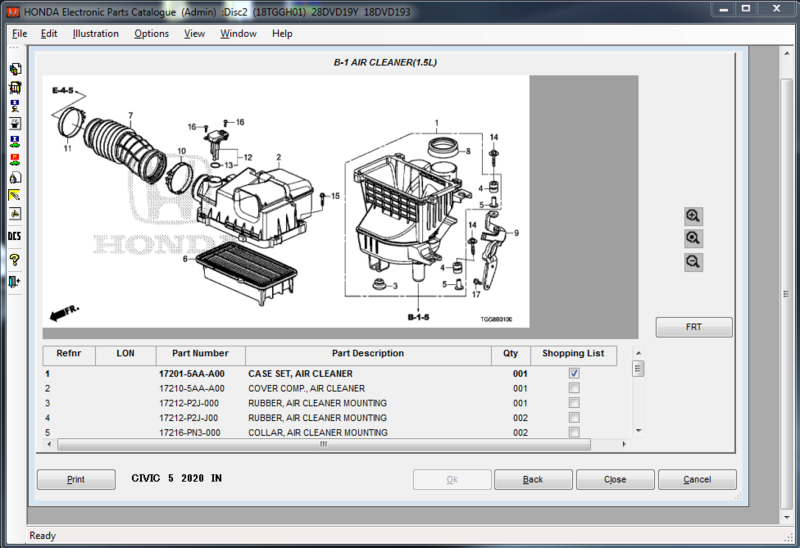
Task: Click parts list scrollbar up arrow
Action: (x=638, y=353)
